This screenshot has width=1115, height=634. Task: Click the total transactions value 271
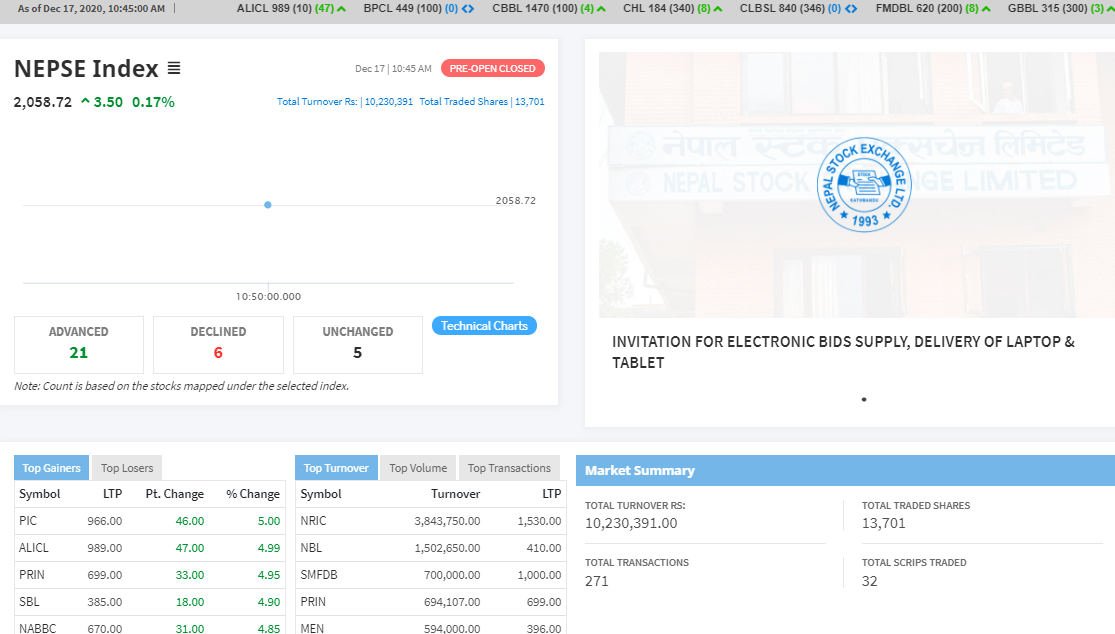[597, 581]
